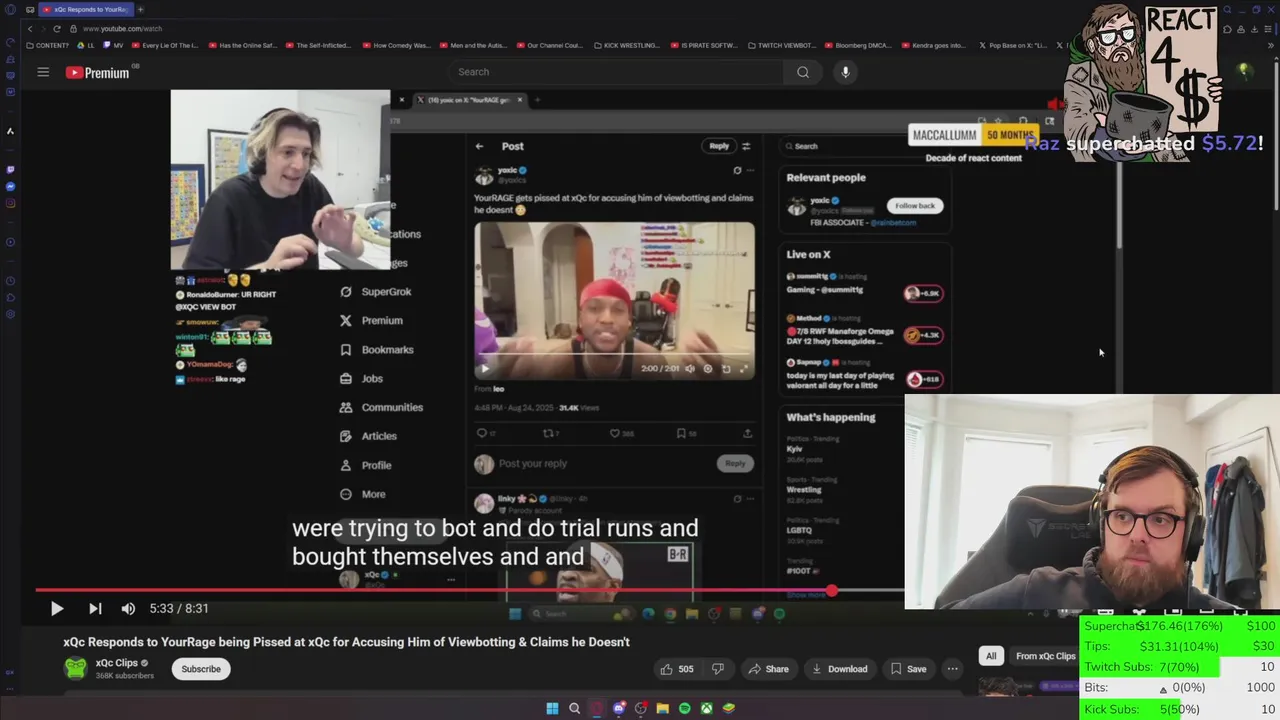The width and height of the screenshot is (1280, 720).
Task: Dislike this video
Action: click(717, 669)
